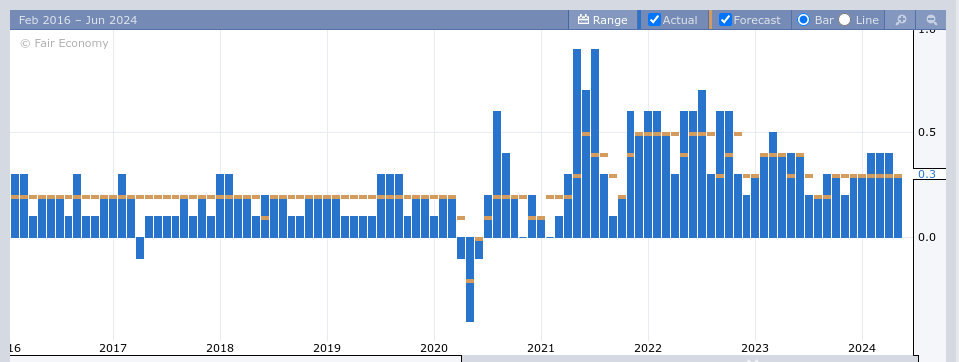Image resolution: width=959 pixels, height=362 pixels.
Task: Uncheck the Forecast checkbox
Action: pos(725,20)
